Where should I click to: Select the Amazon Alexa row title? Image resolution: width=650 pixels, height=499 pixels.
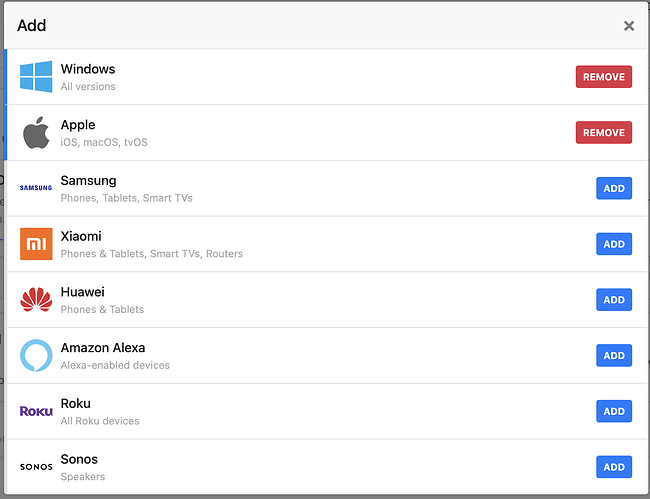point(102,348)
